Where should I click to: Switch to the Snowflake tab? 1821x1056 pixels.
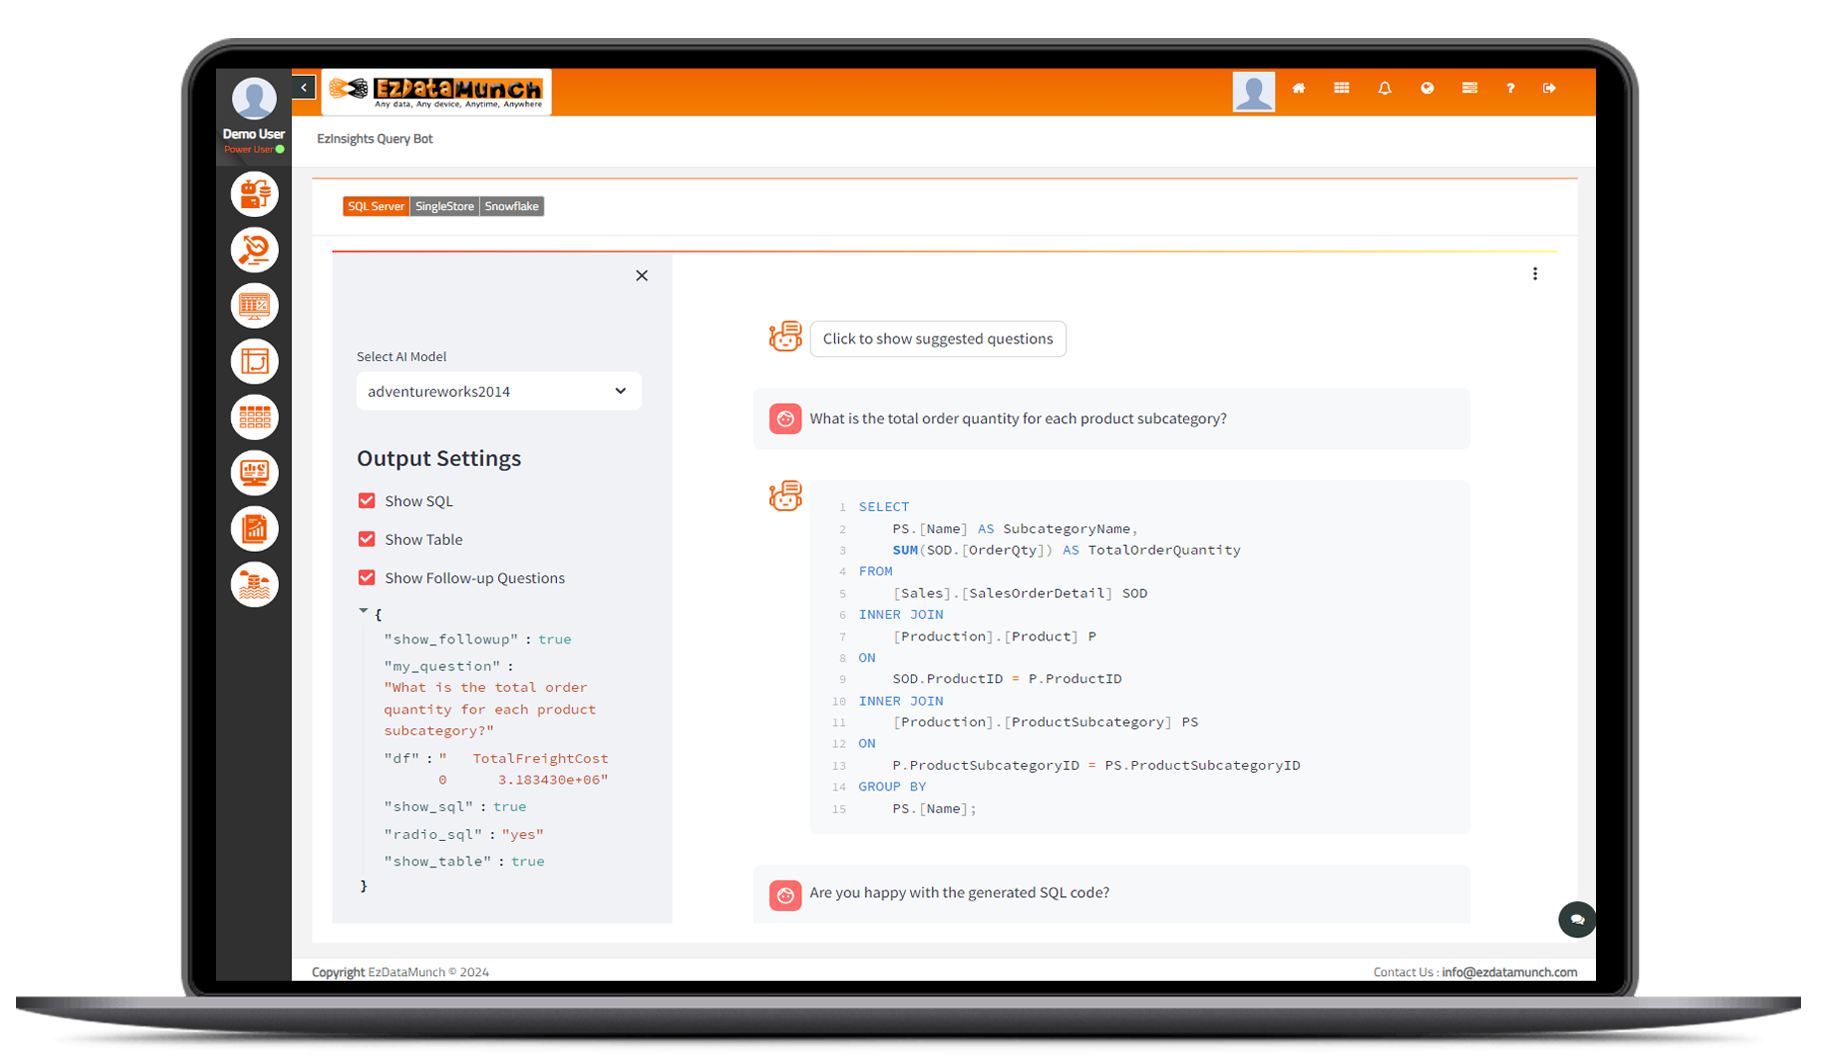(x=511, y=206)
